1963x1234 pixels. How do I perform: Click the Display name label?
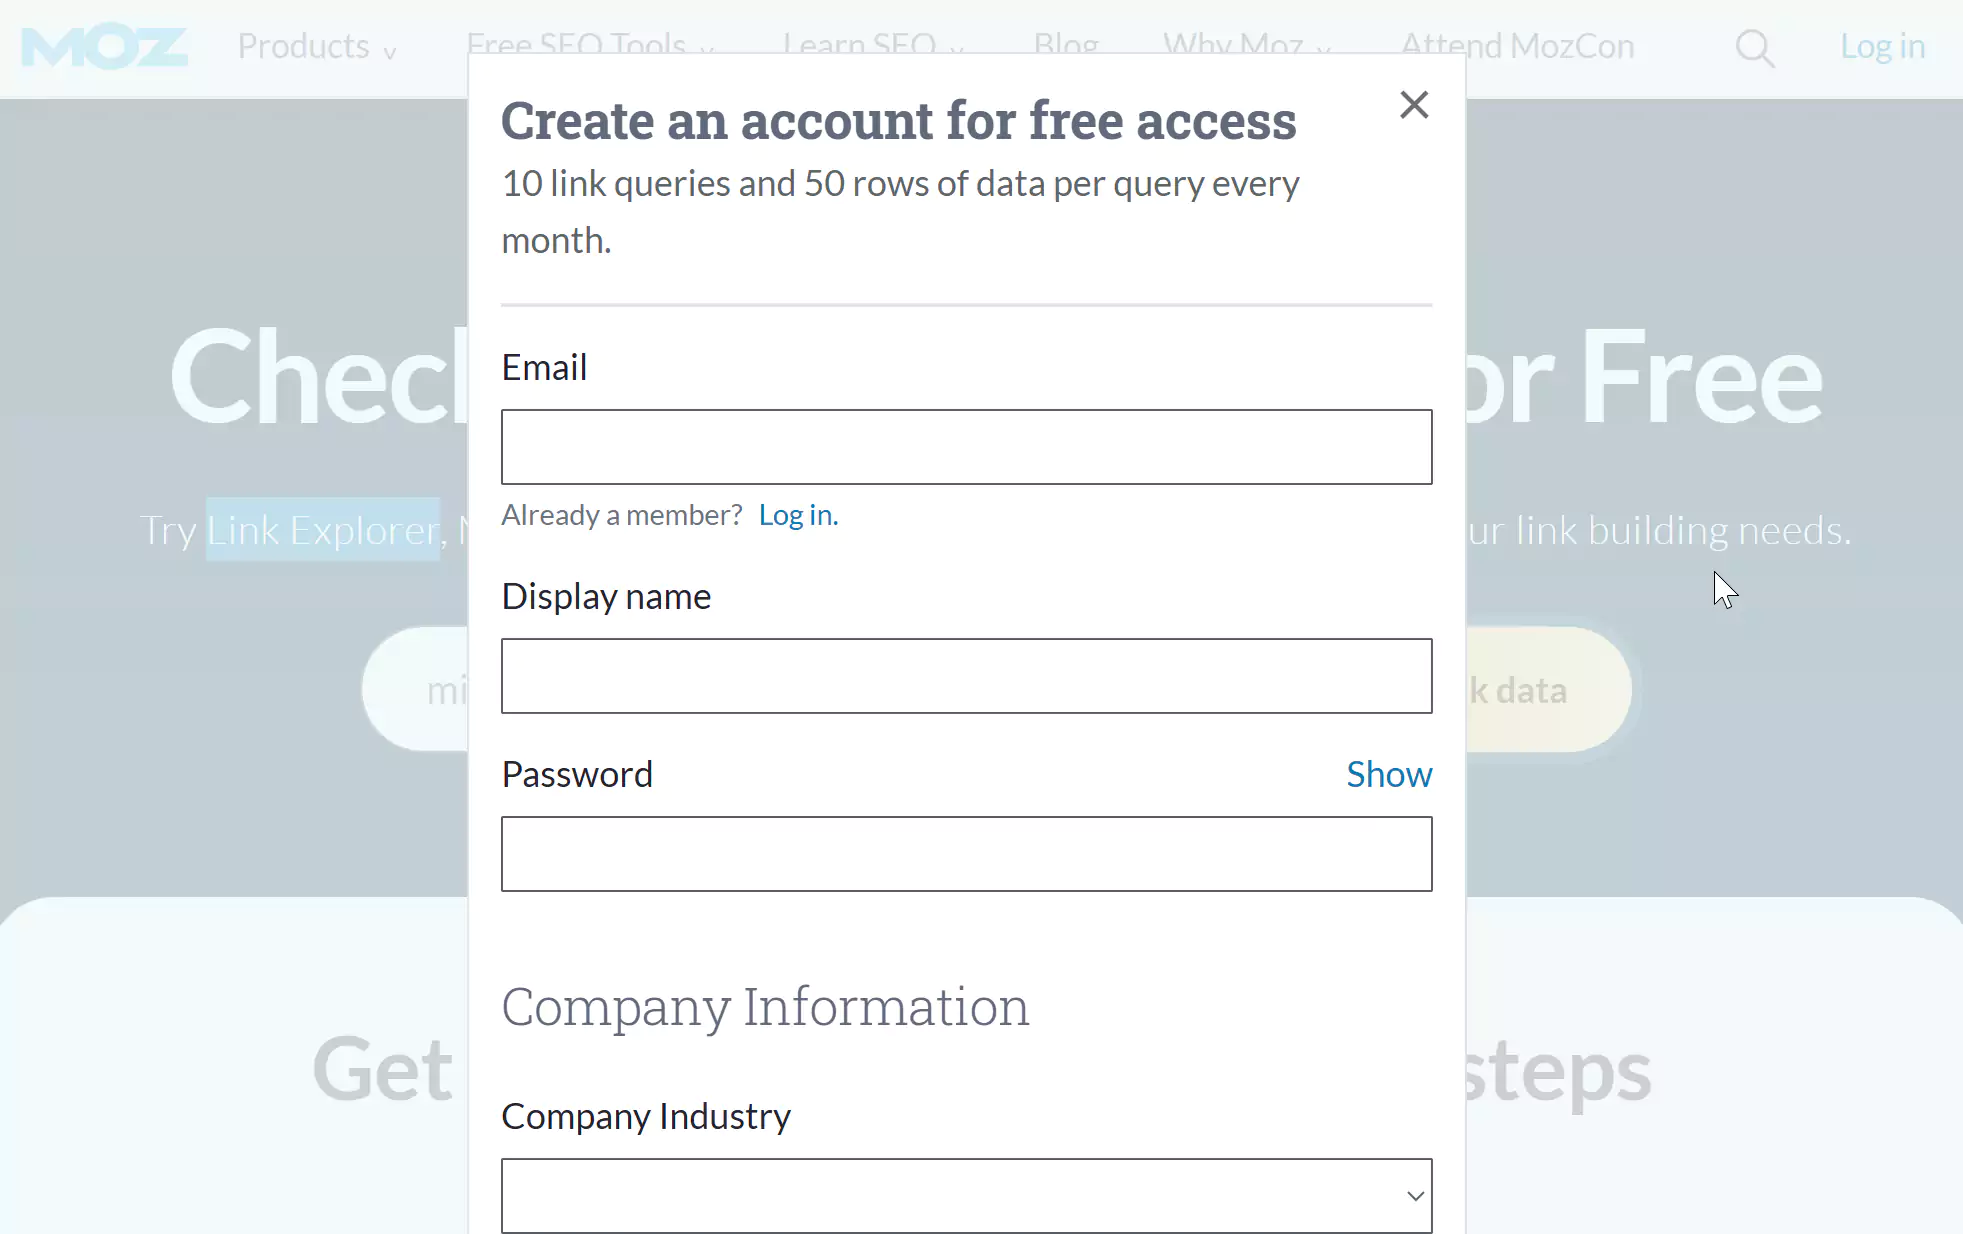[606, 596]
